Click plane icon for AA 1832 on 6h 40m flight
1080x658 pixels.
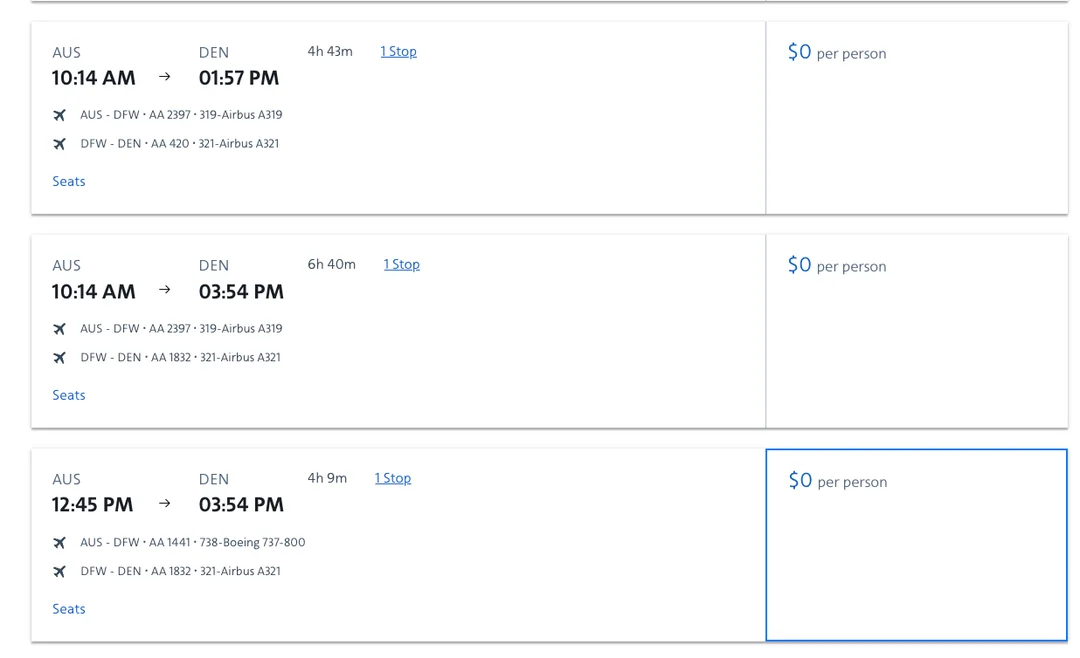tap(59, 358)
